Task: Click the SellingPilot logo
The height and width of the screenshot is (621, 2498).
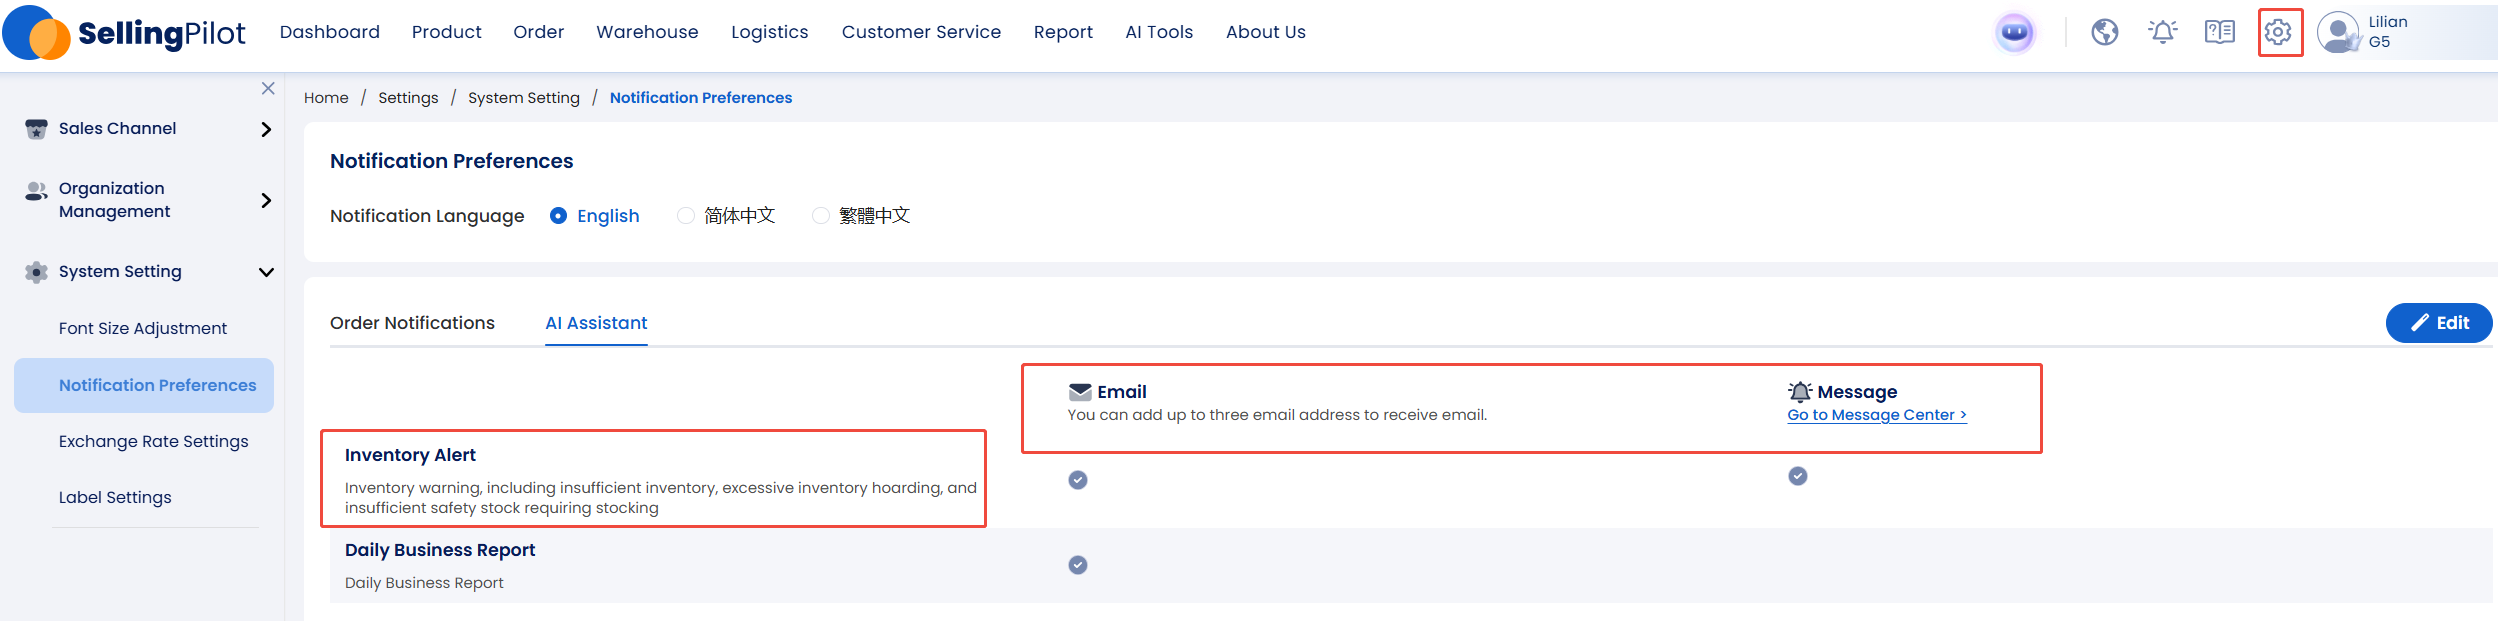Action: 124,33
